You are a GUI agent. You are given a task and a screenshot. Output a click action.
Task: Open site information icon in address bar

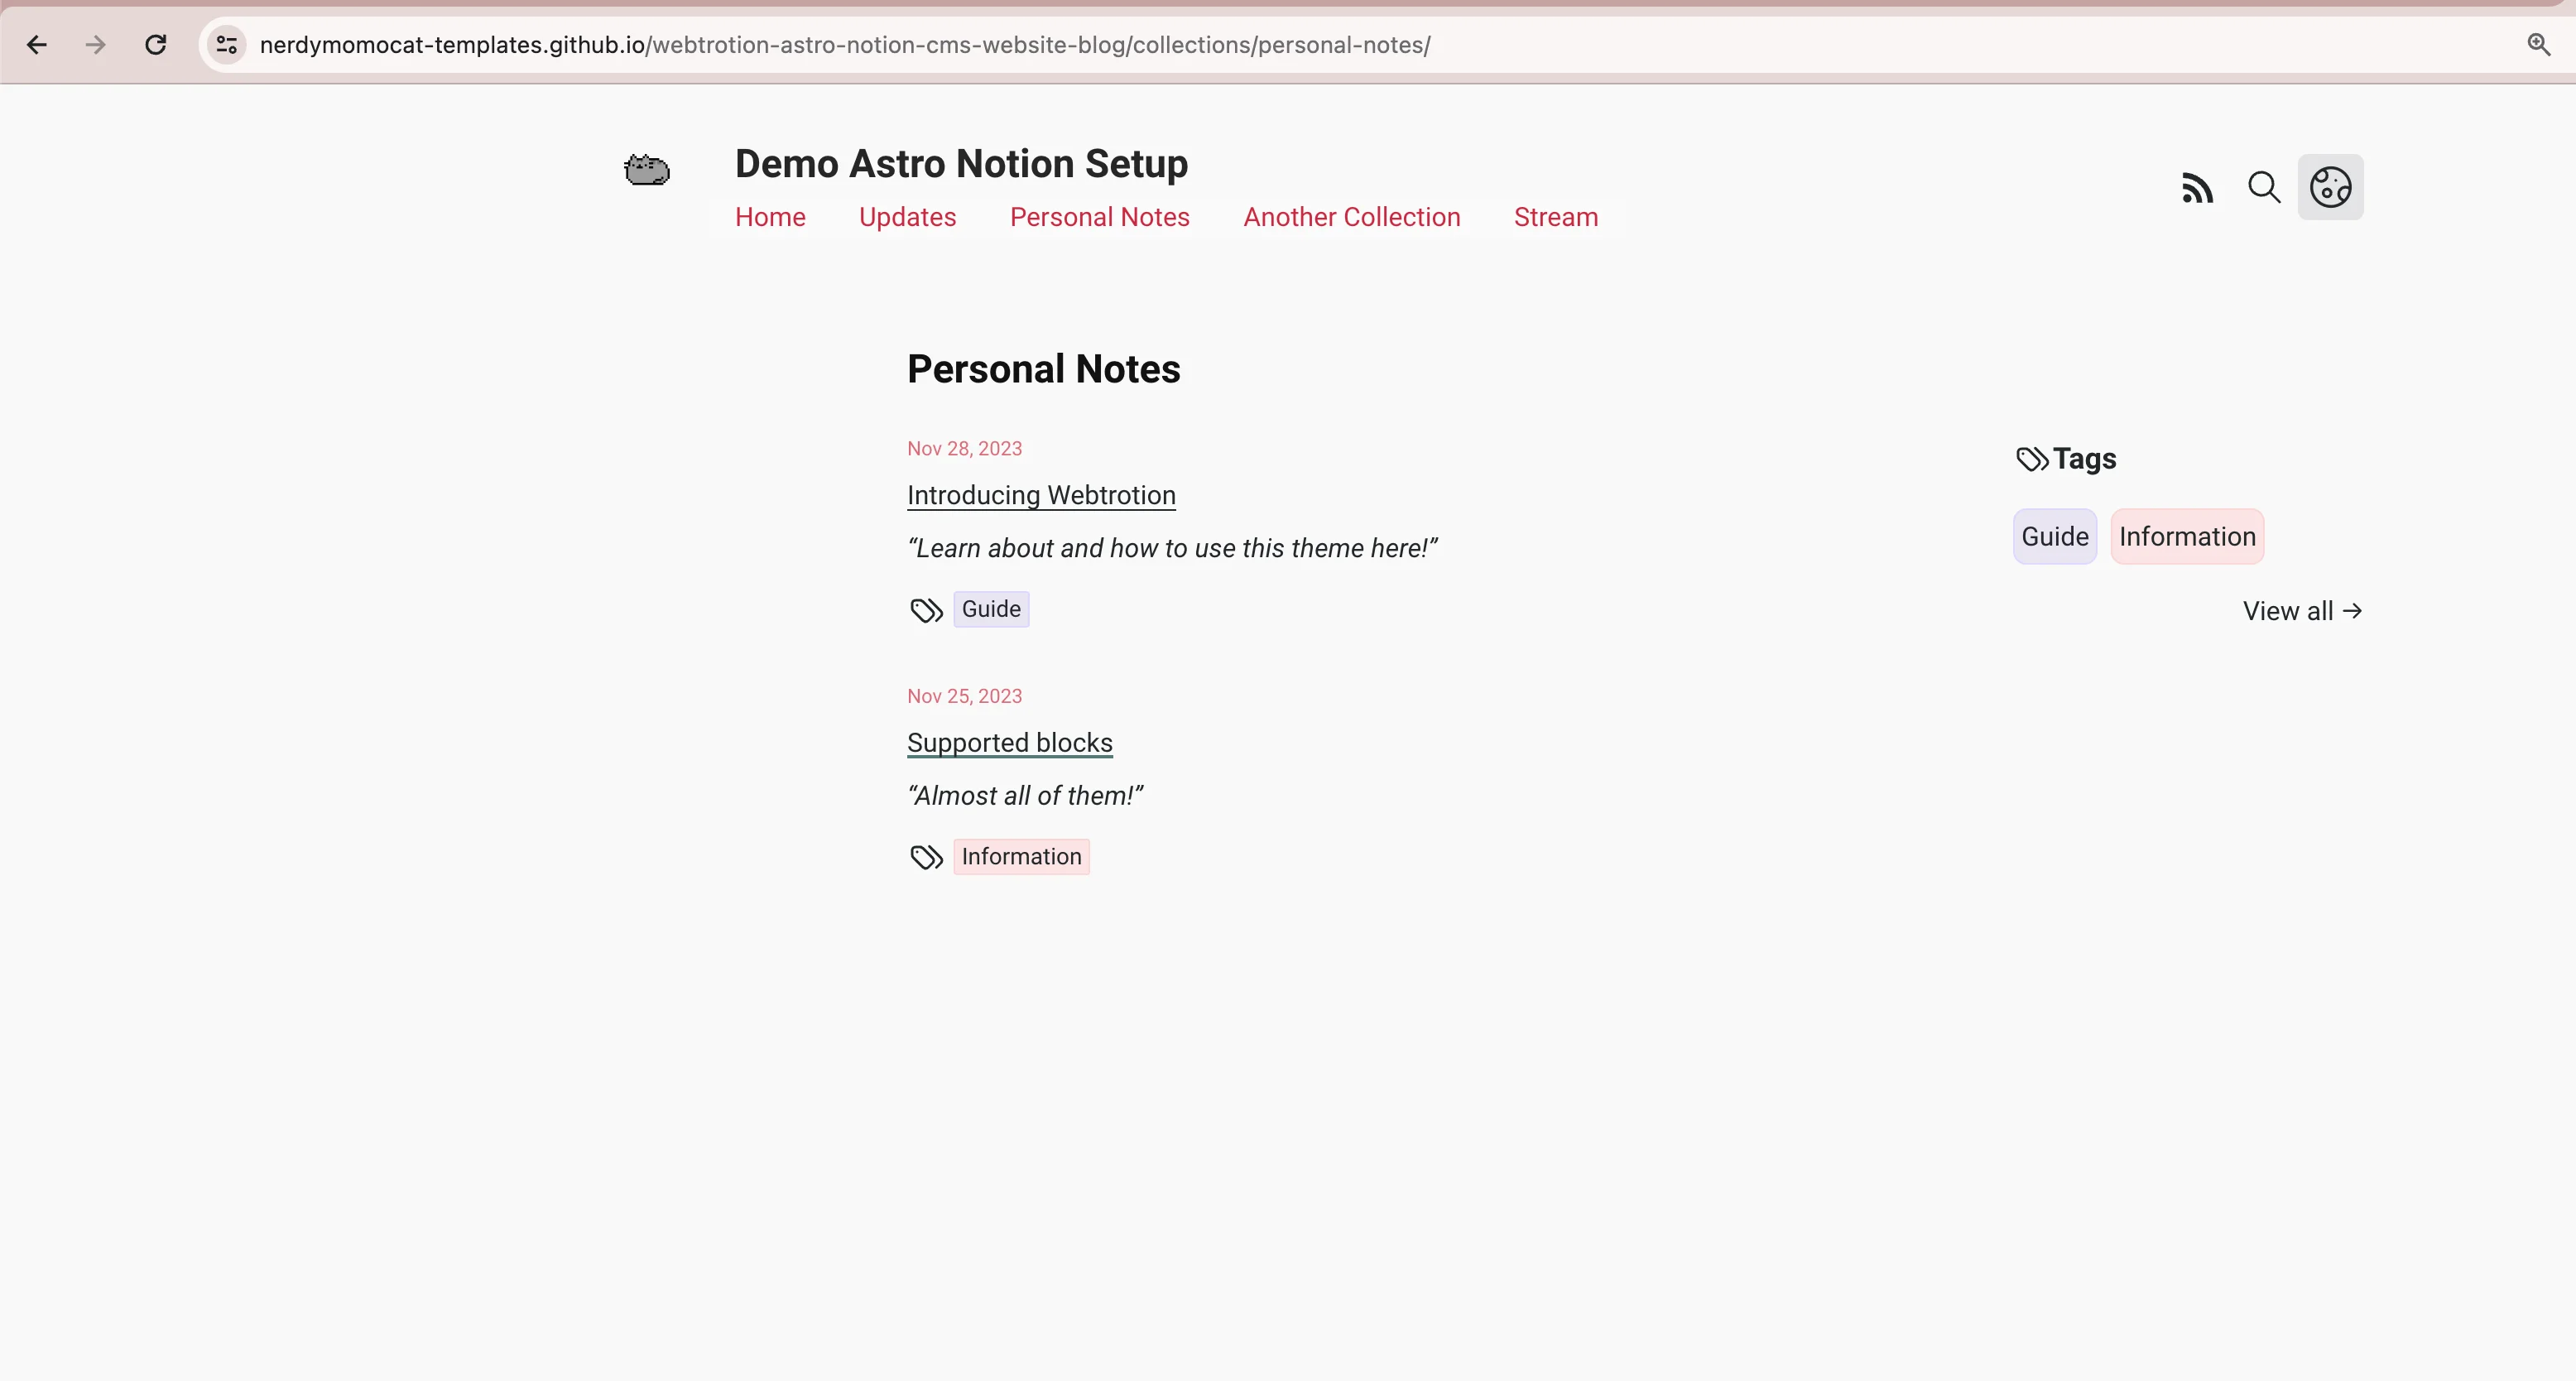coord(227,45)
